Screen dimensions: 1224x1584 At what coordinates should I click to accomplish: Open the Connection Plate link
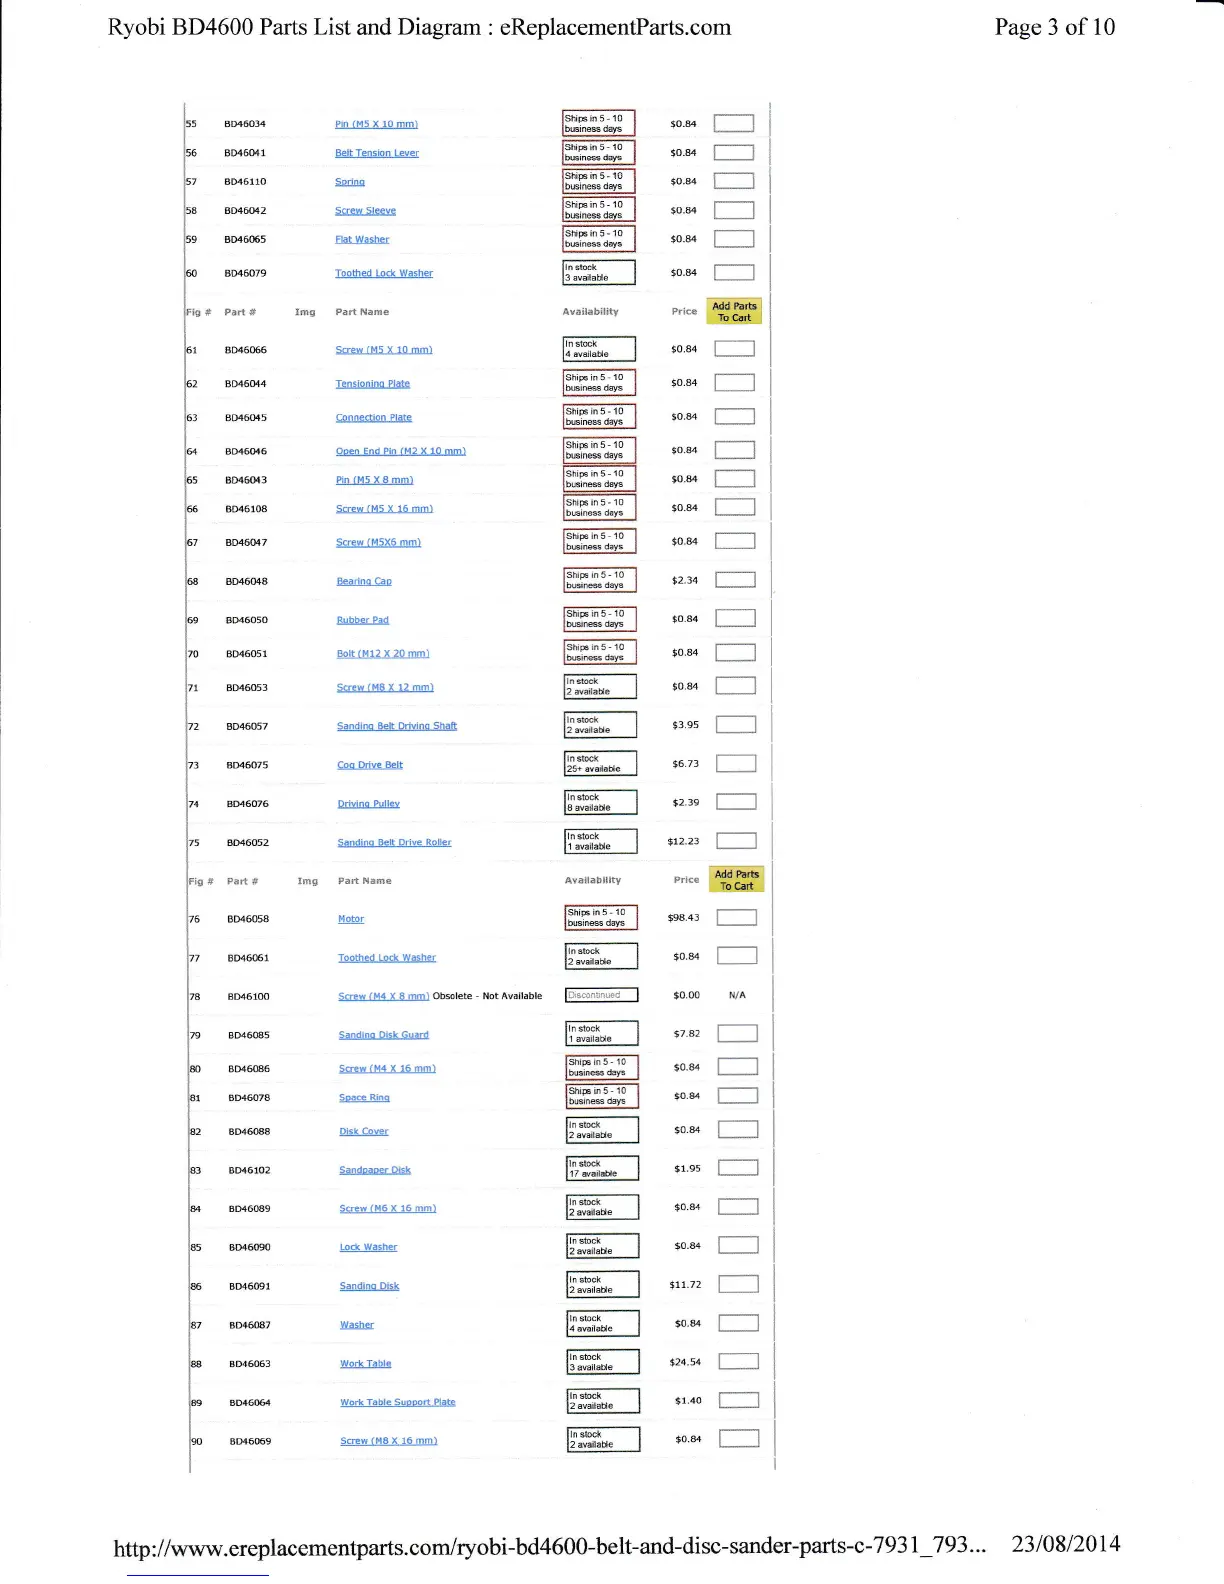click(374, 418)
